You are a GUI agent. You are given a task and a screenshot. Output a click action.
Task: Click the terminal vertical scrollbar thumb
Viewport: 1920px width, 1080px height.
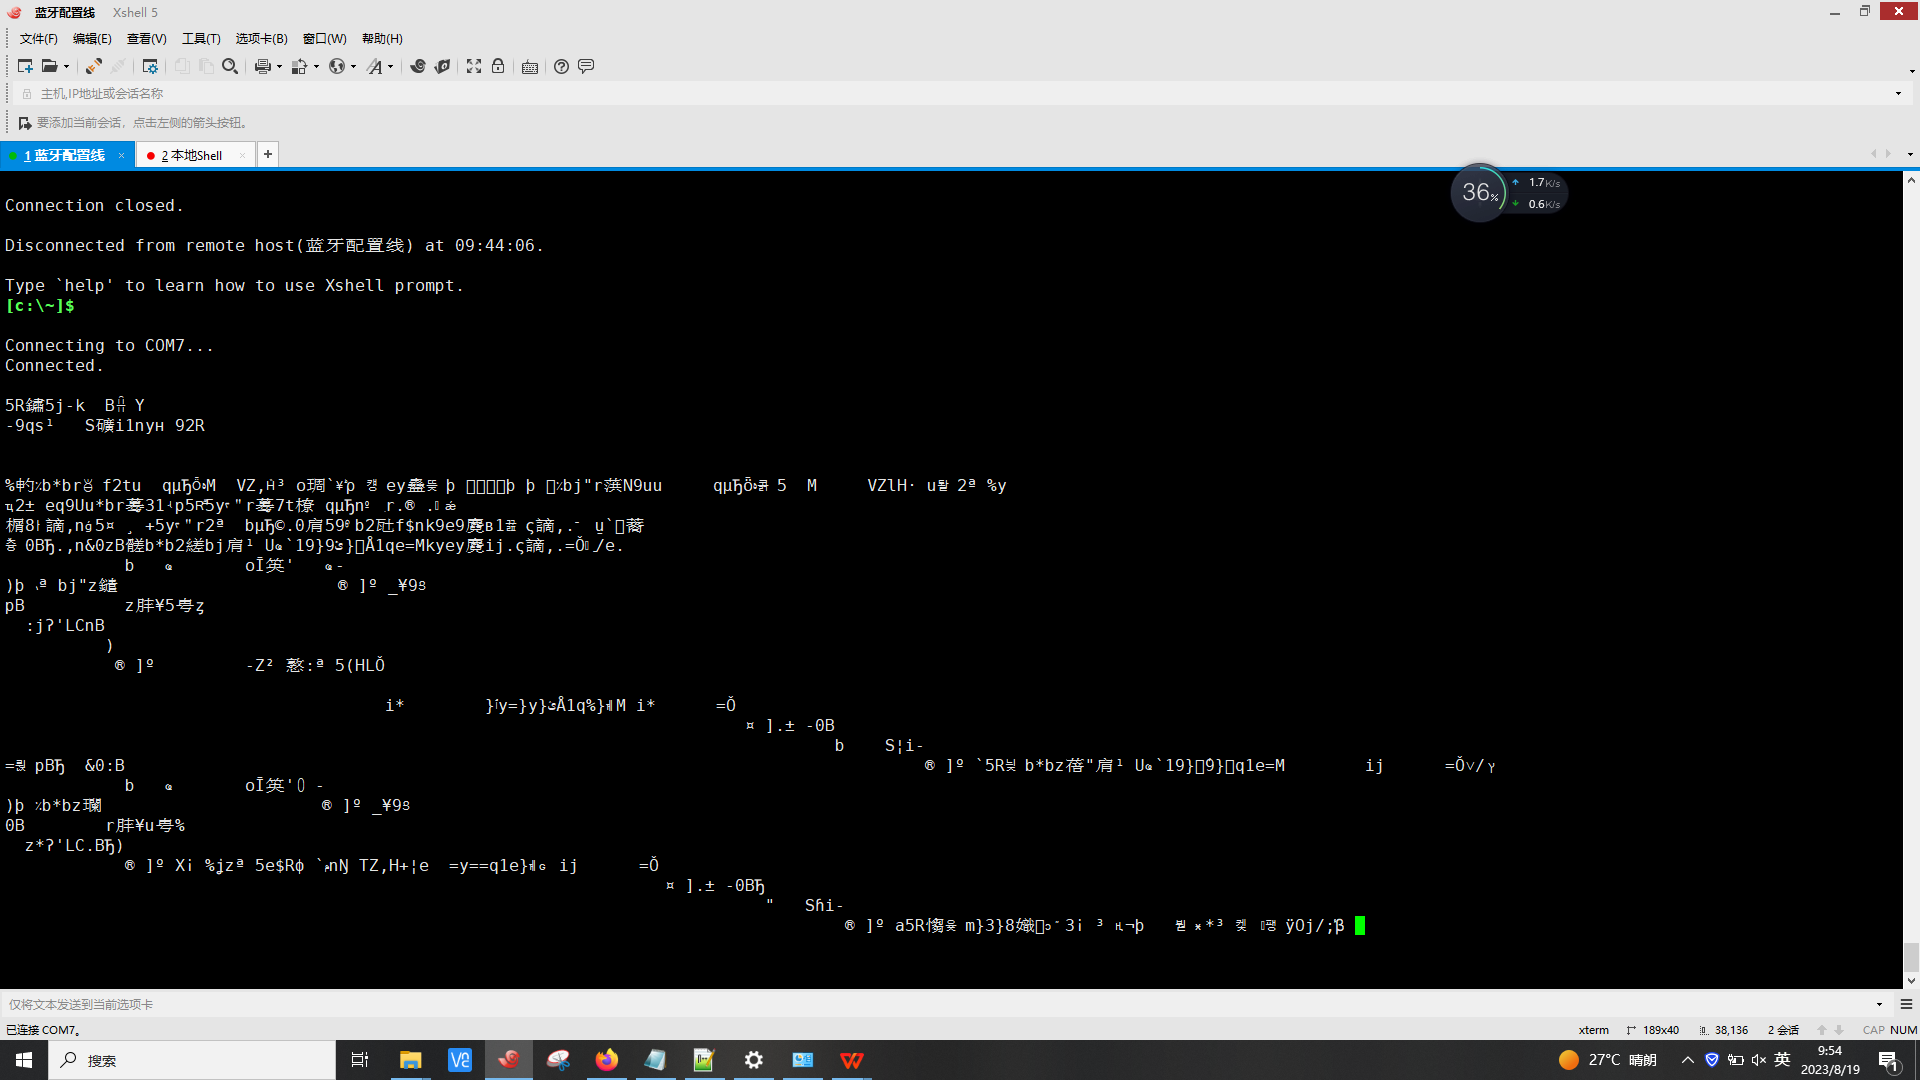click(1911, 956)
